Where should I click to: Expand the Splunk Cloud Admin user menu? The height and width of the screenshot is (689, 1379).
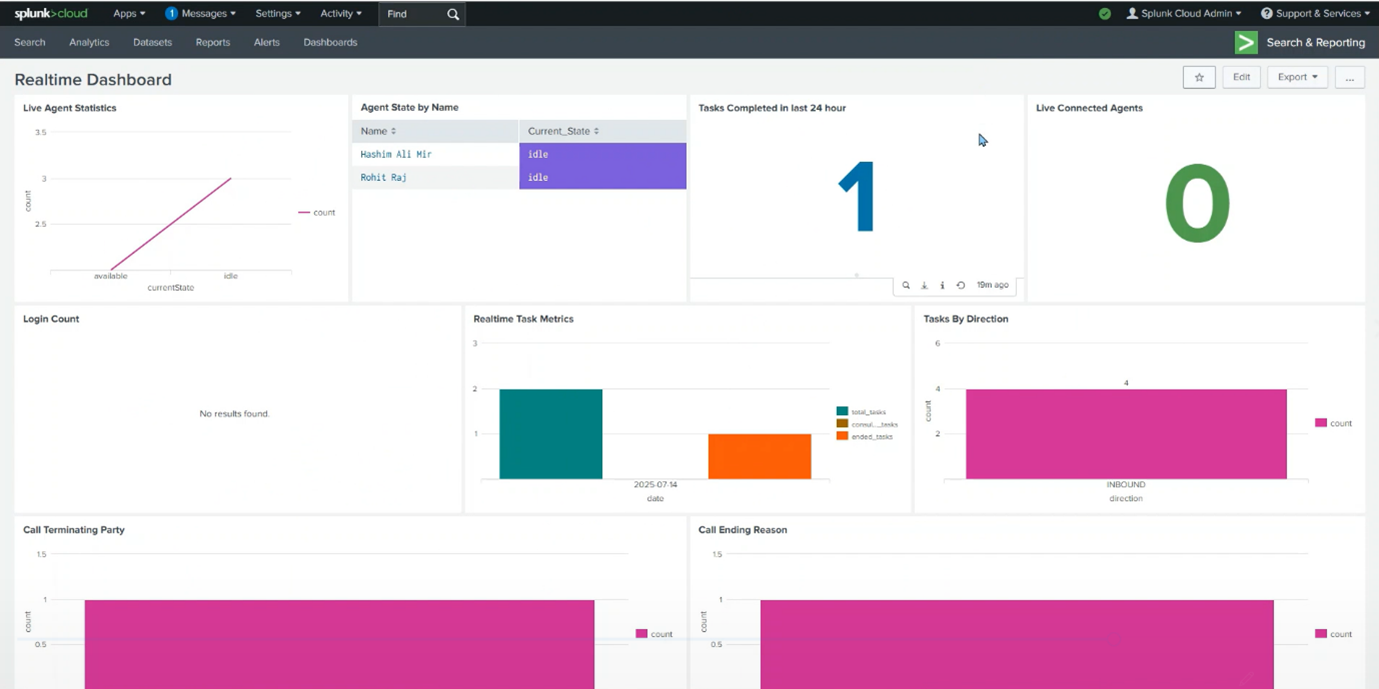(x=1184, y=13)
